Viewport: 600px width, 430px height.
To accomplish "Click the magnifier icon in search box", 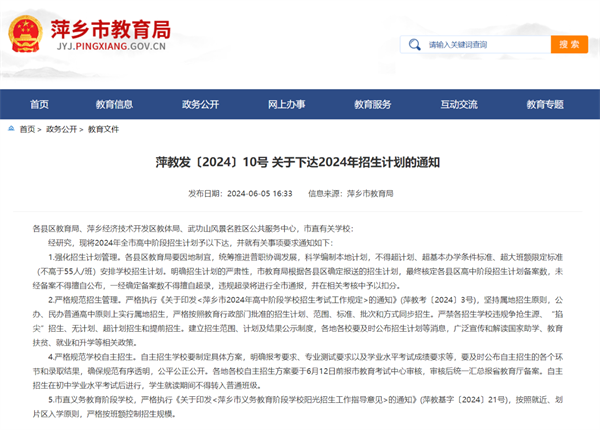I will (414, 45).
